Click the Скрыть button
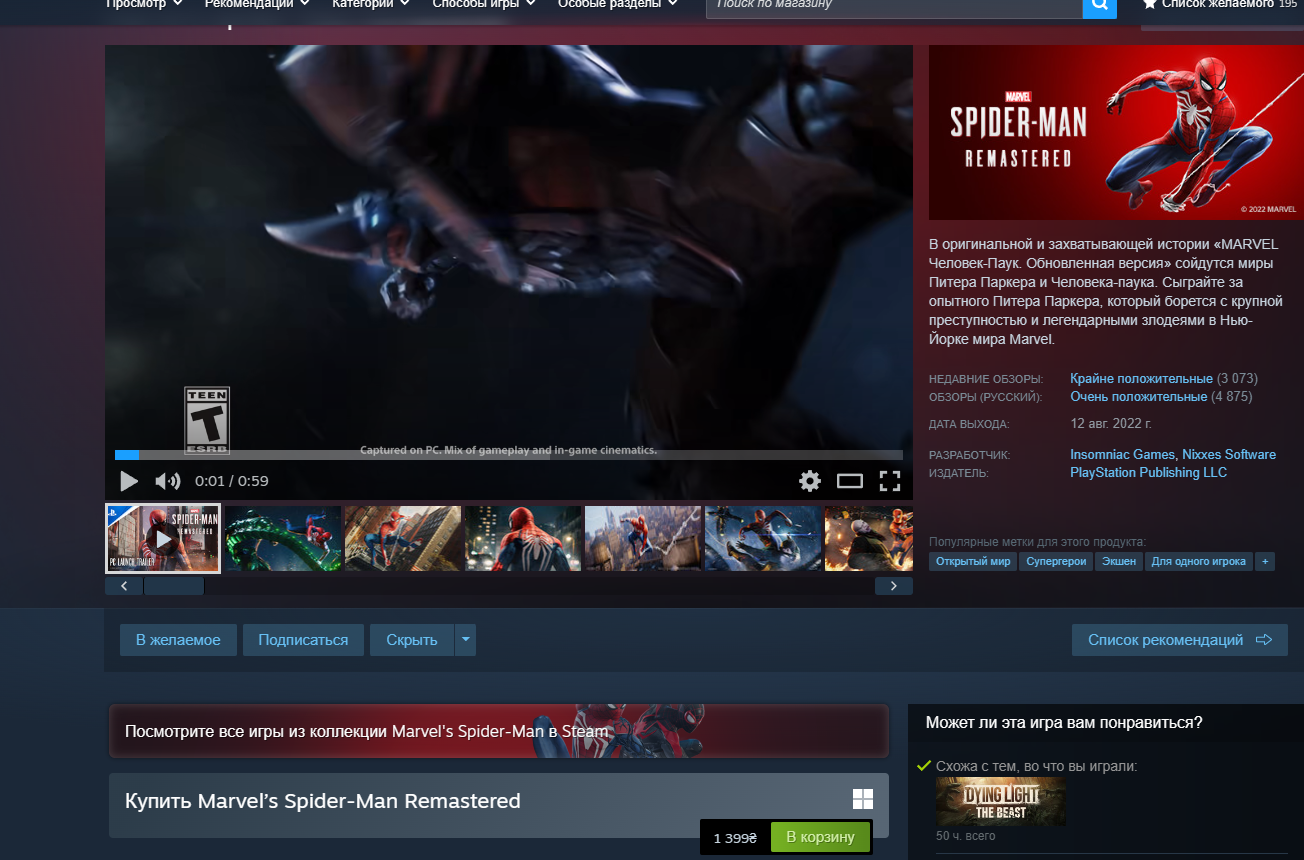 click(x=412, y=640)
